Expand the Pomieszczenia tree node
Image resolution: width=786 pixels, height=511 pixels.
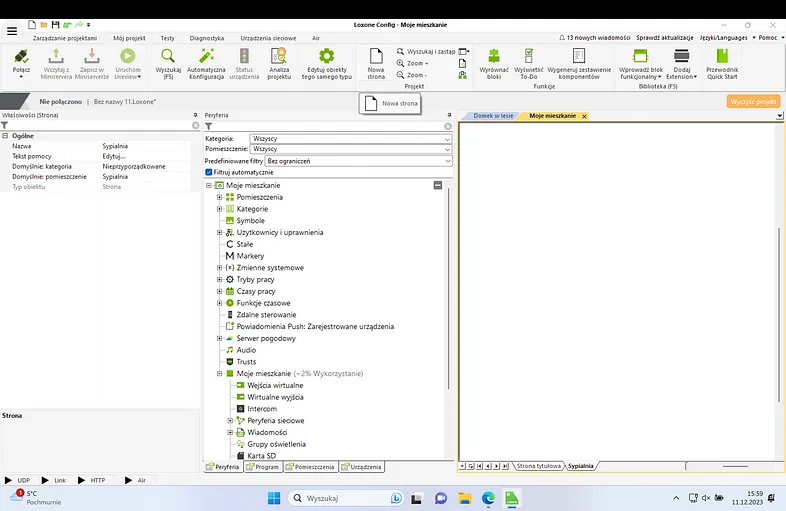[219, 197]
